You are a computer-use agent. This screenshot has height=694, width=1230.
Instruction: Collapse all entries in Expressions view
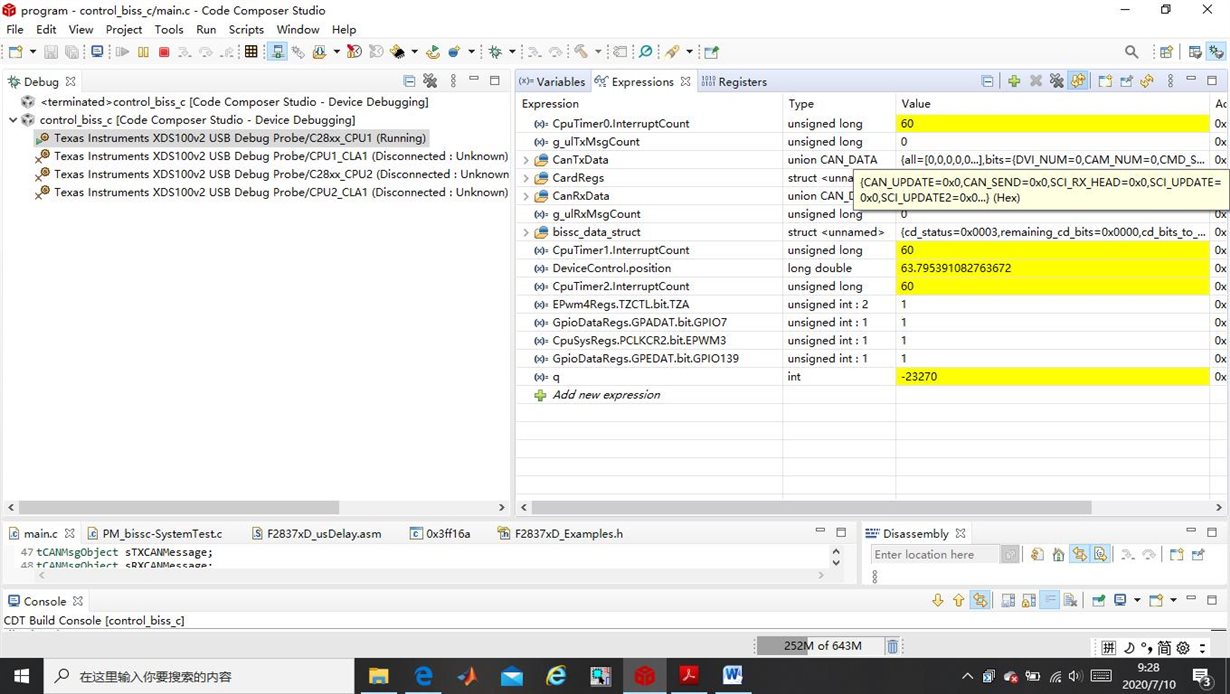pyautogui.click(x=987, y=82)
